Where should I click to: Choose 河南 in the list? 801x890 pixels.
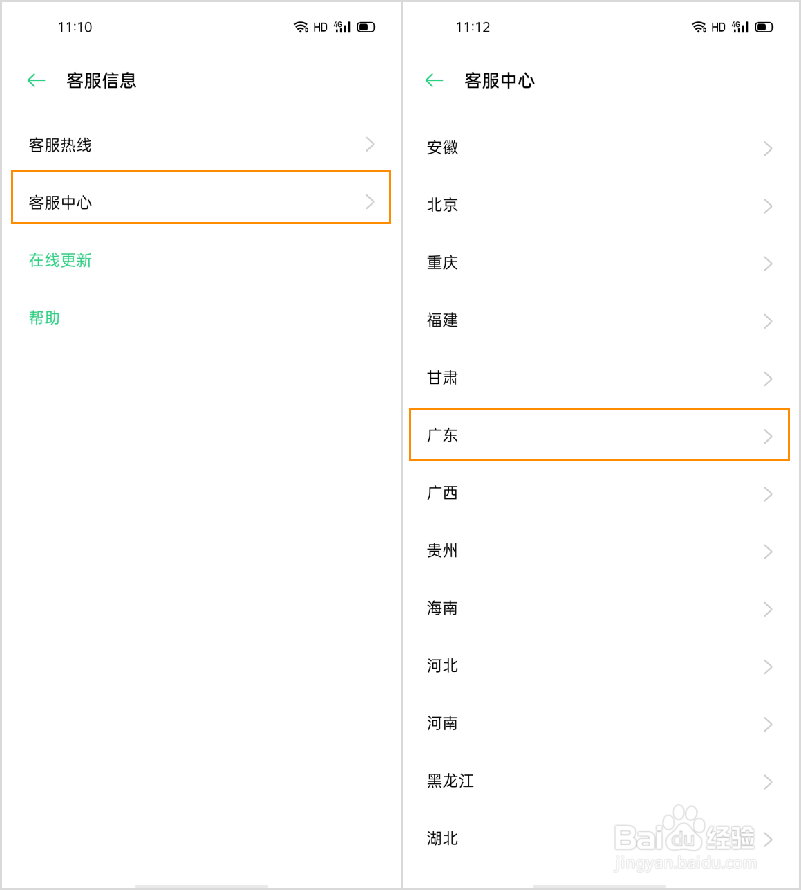point(599,724)
